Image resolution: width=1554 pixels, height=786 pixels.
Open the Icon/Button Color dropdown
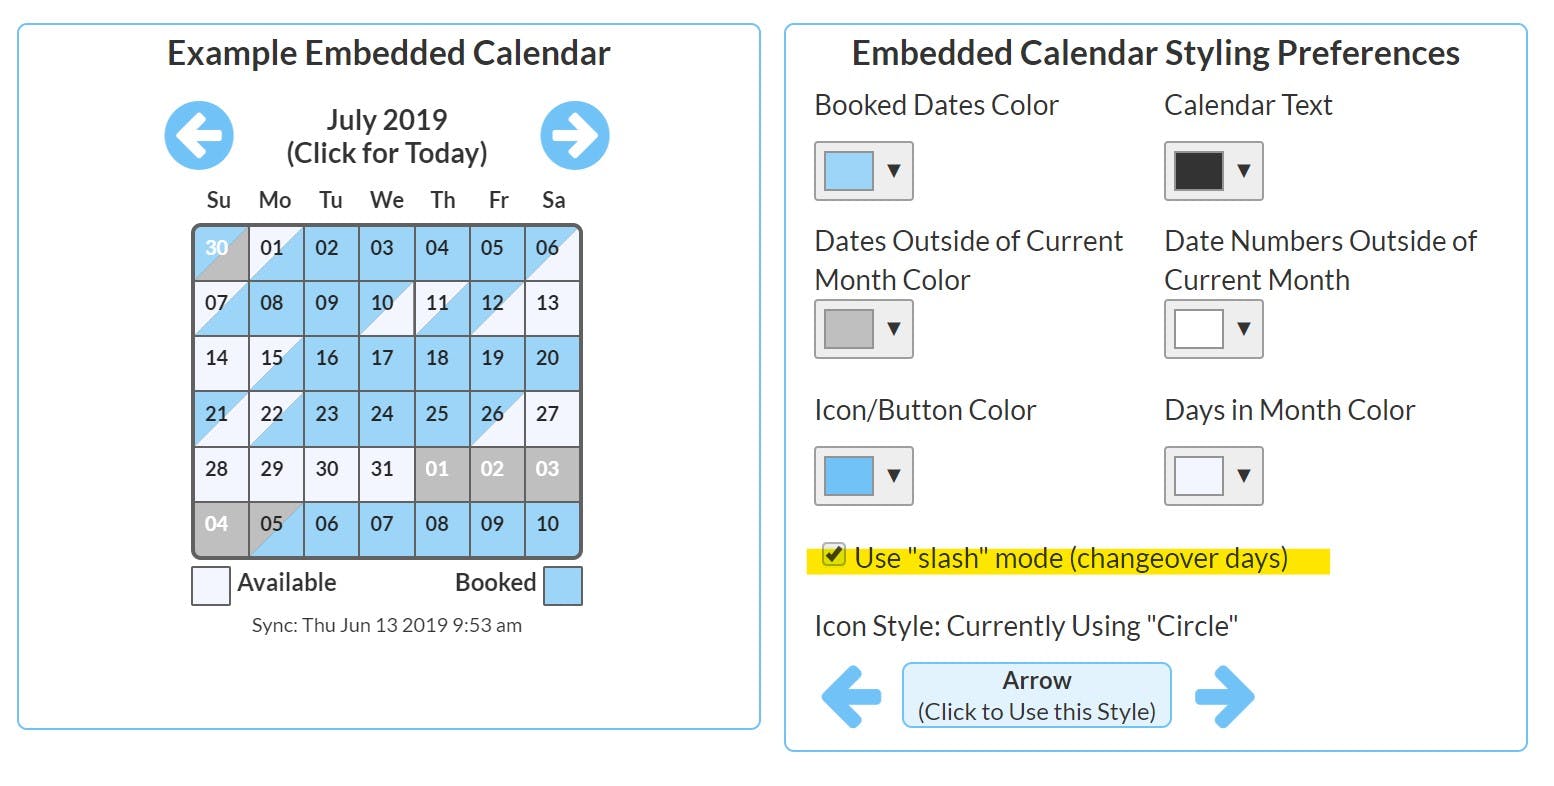[895, 475]
